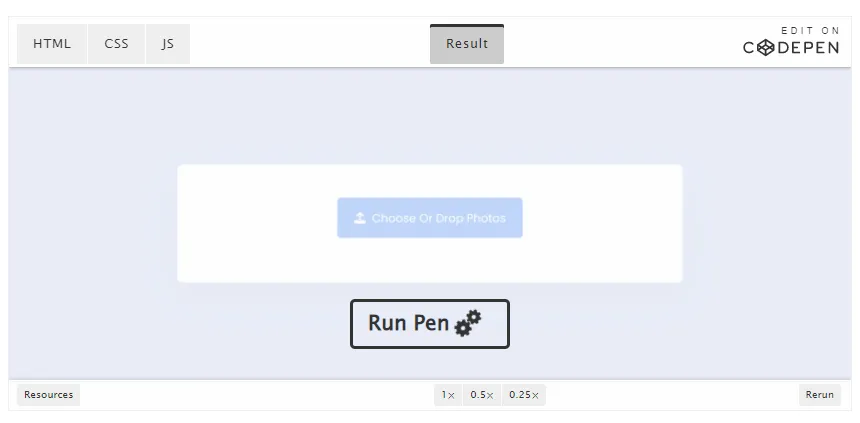Click the light blue preview background
Image resolution: width=860 pixels, height=423 pixels.
click(x=430, y=115)
